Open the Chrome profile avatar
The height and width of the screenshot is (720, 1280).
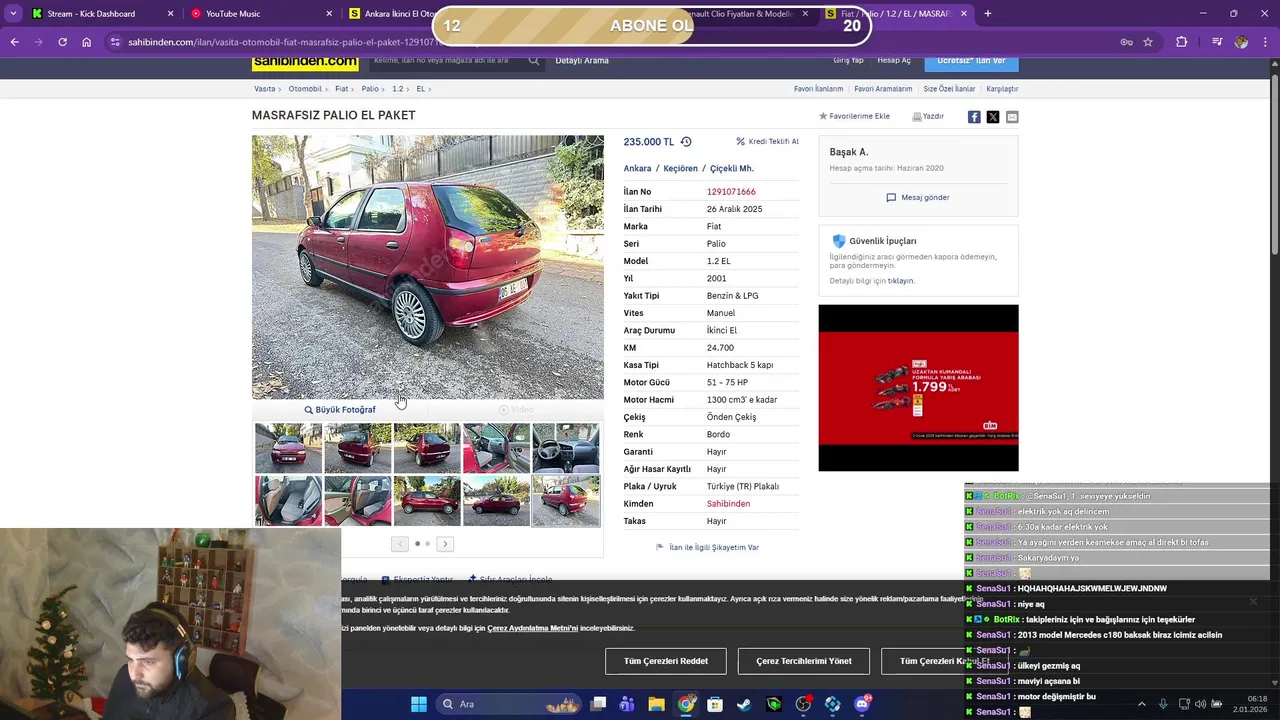point(1241,42)
